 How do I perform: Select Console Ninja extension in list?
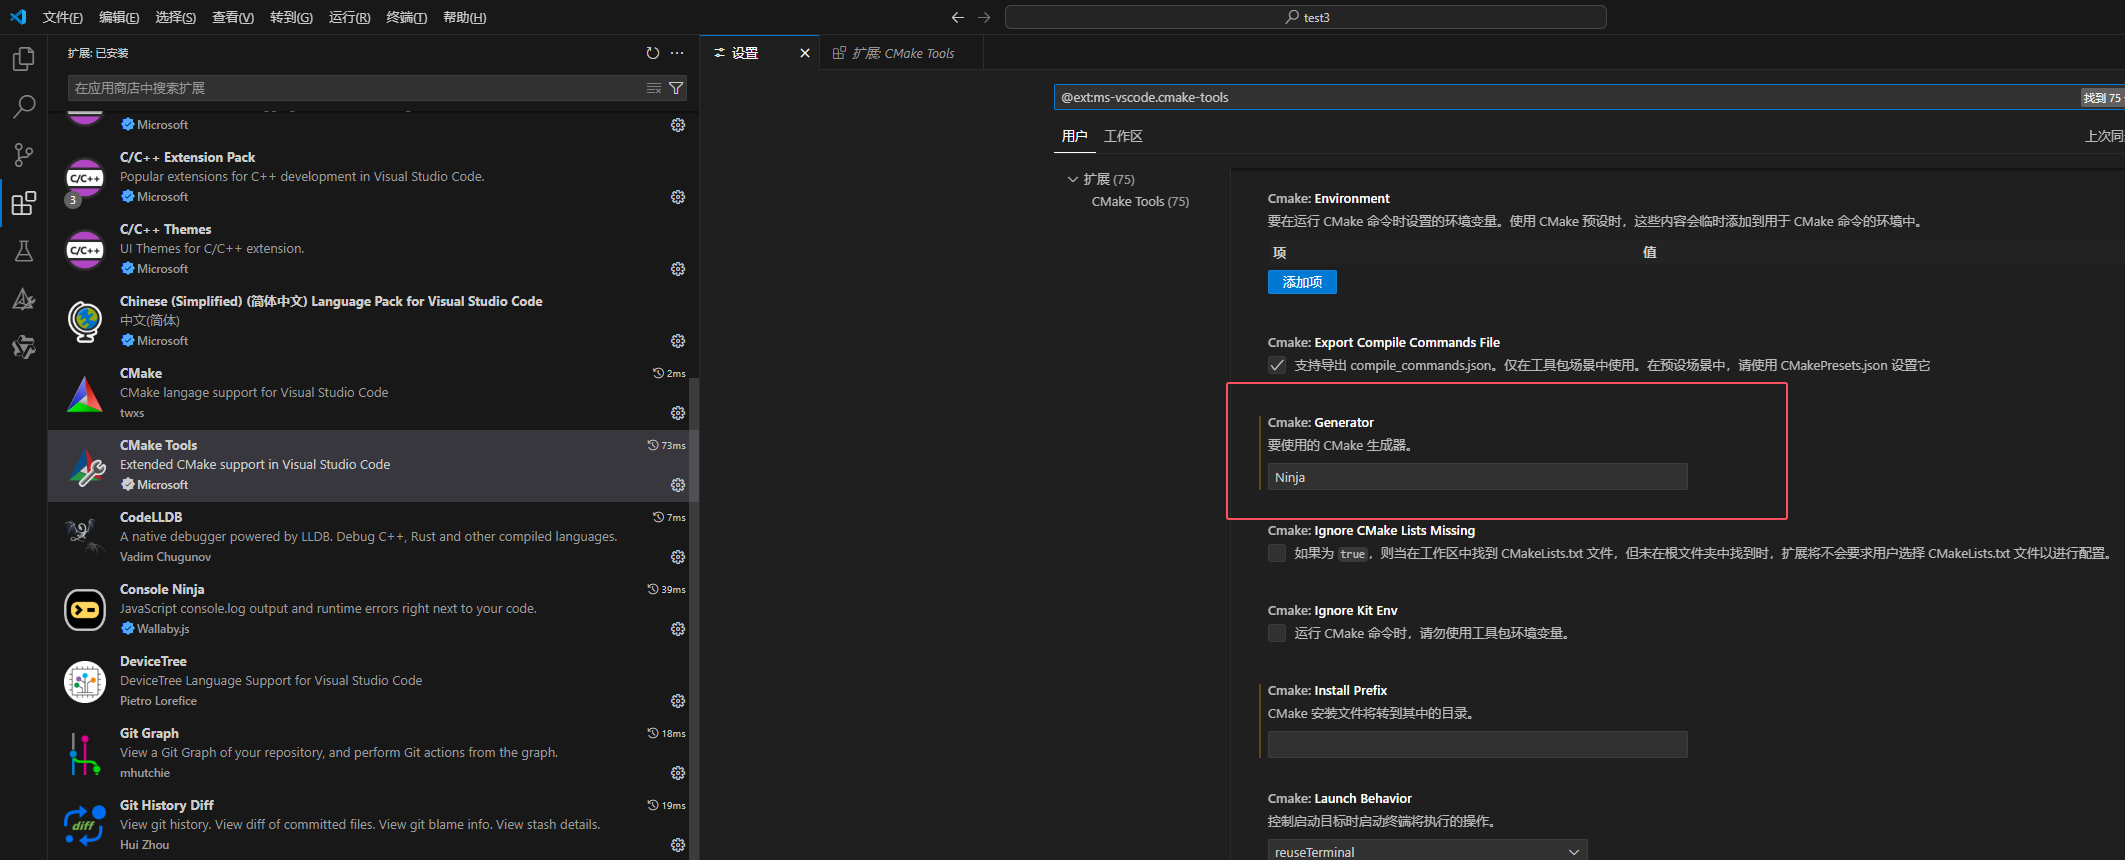pyautogui.click(x=368, y=609)
